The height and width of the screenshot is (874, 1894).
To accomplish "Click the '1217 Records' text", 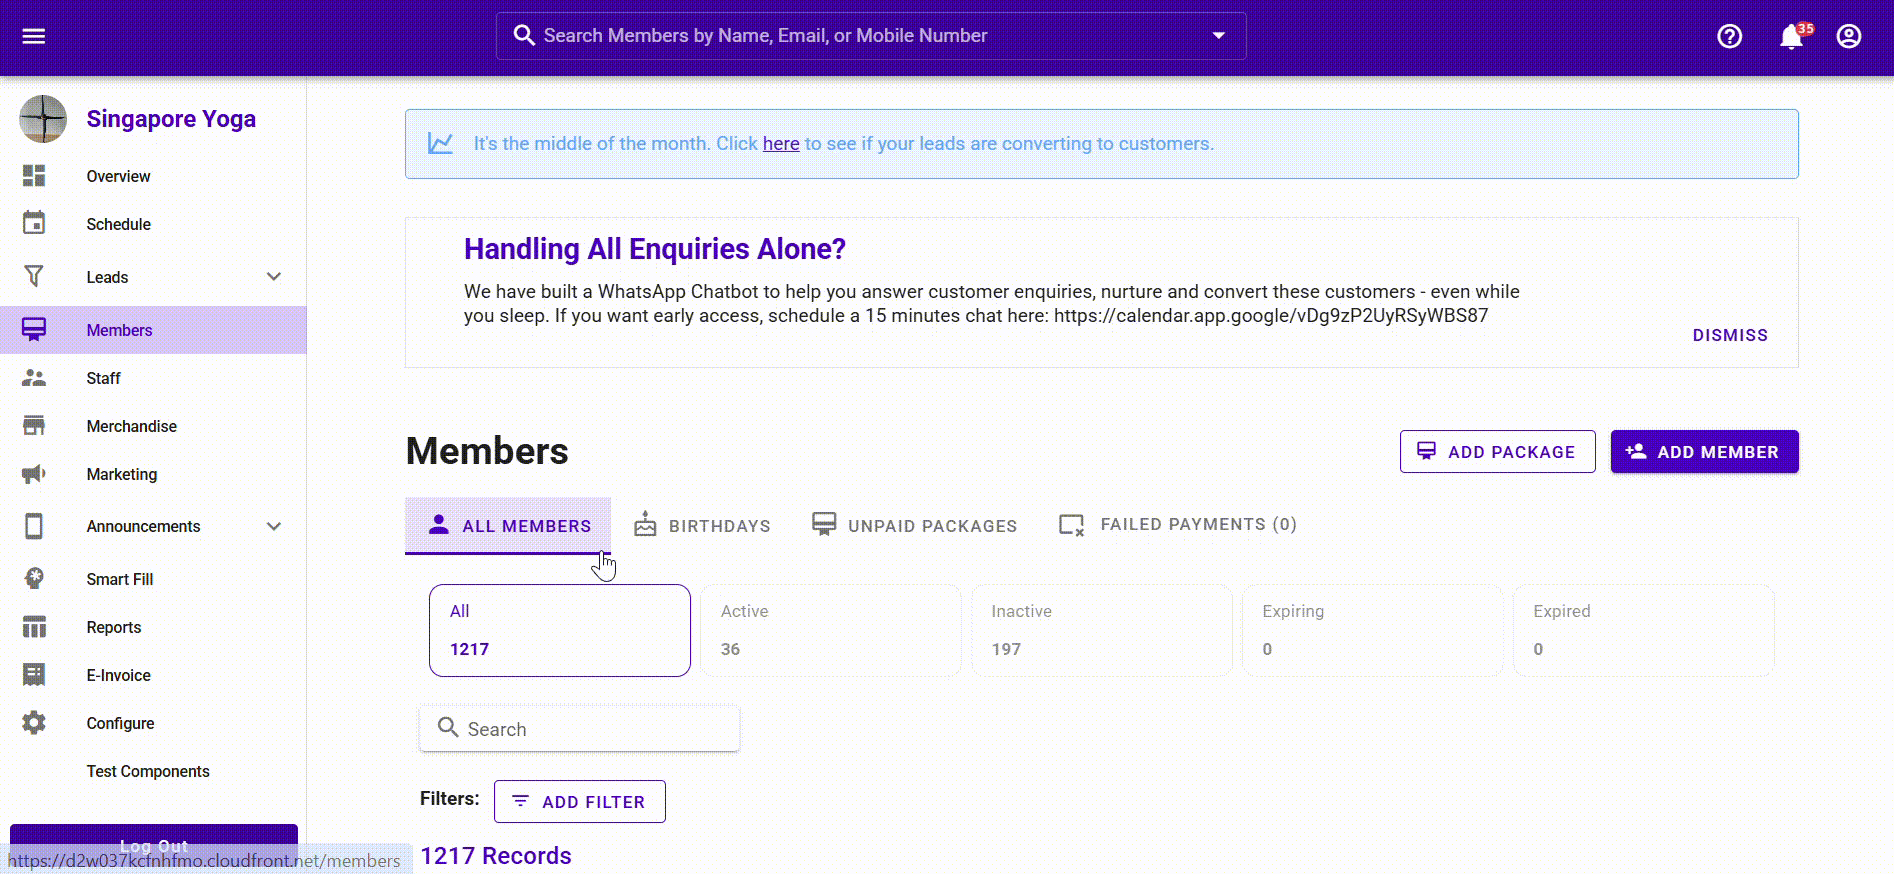I will pyautogui.click(x=496, y=856).
